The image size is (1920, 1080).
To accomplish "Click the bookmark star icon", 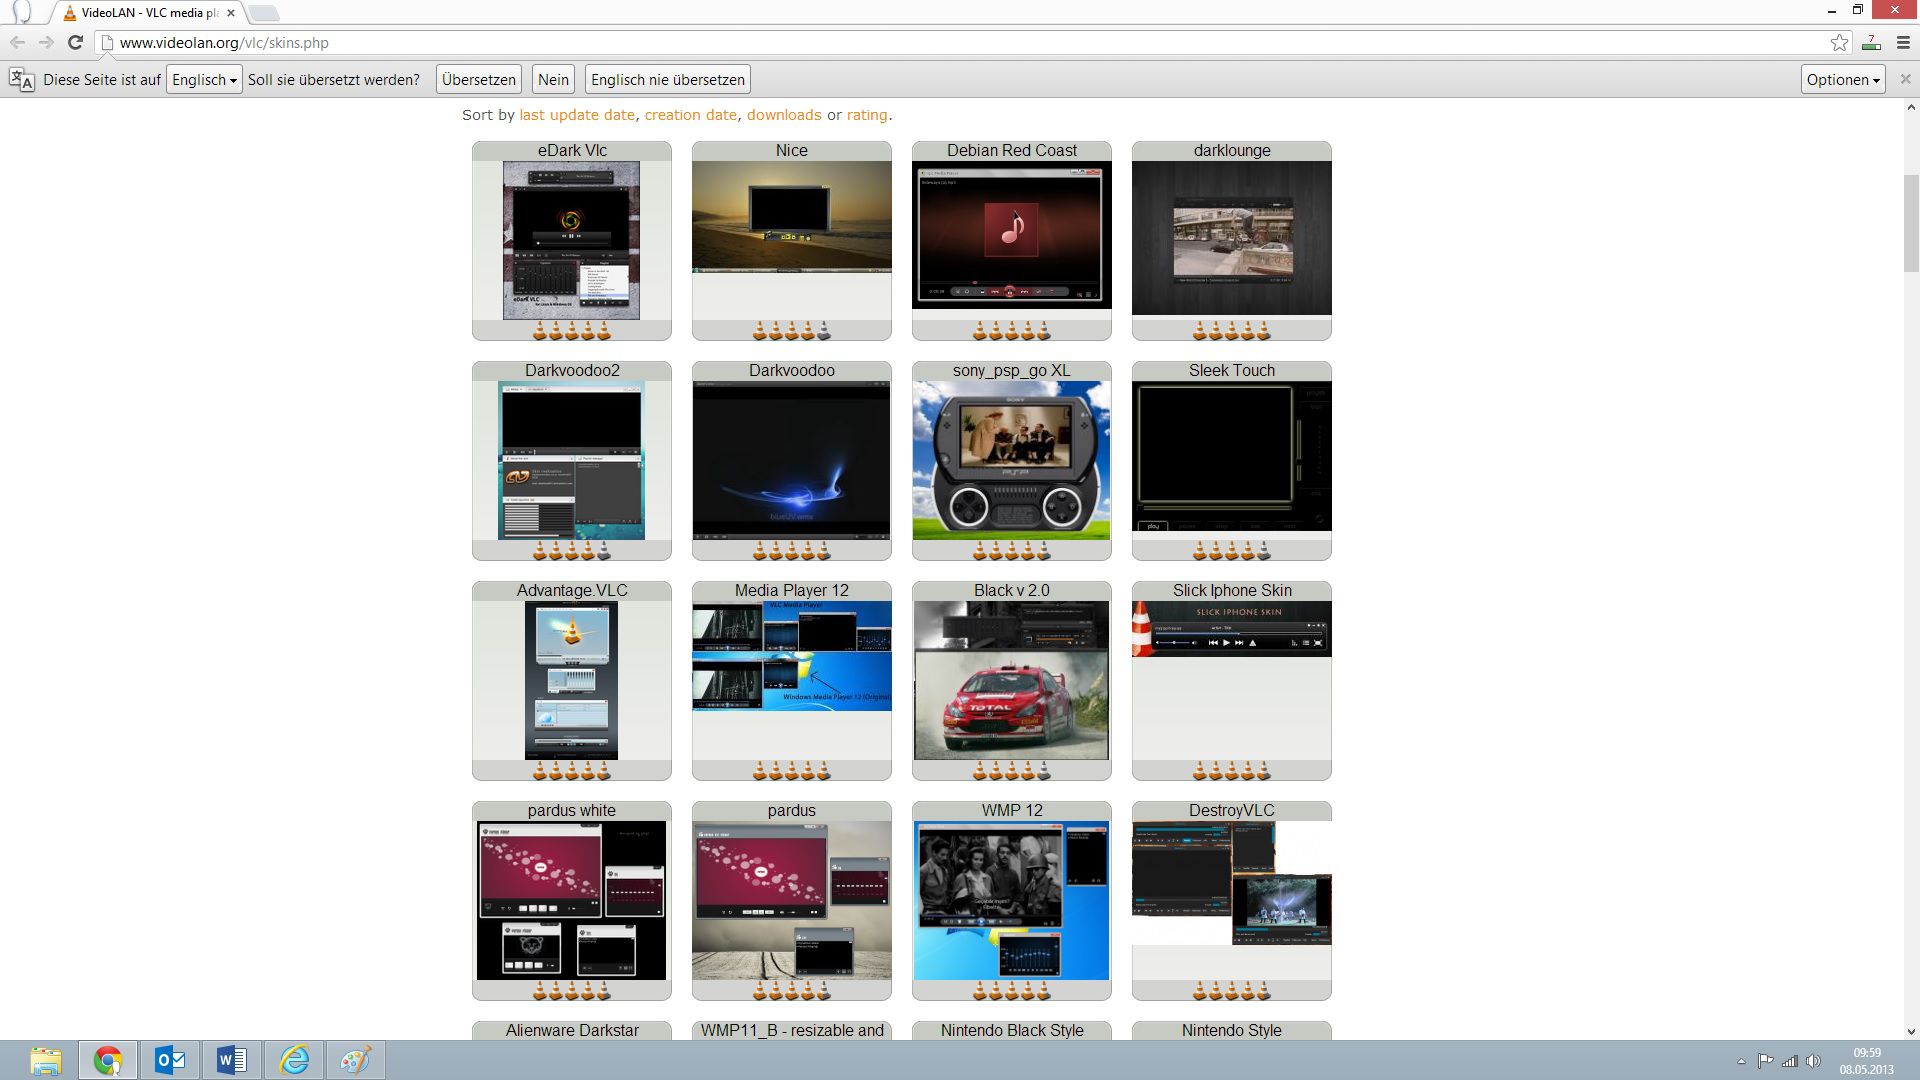I will (x=1839, y=42).
